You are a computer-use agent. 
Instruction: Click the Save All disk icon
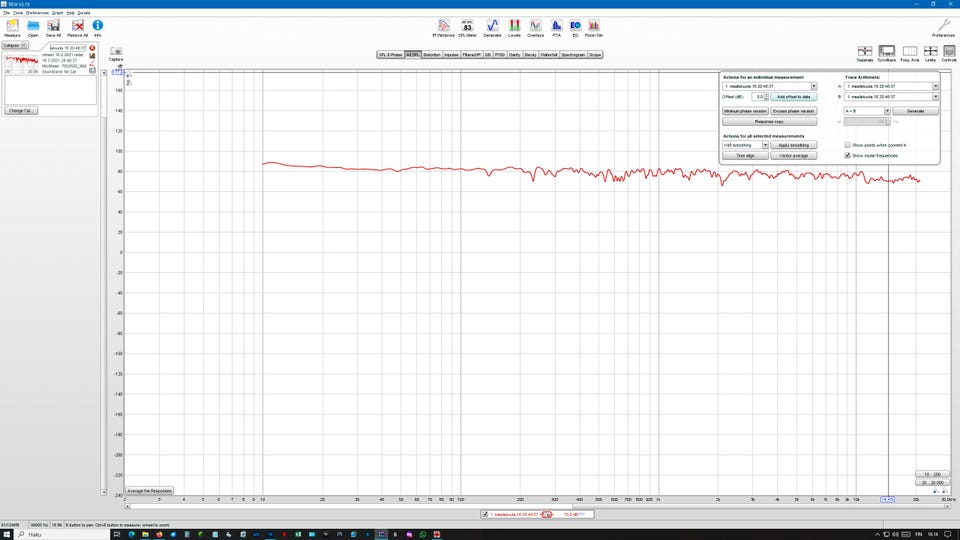tap(54, 26)
